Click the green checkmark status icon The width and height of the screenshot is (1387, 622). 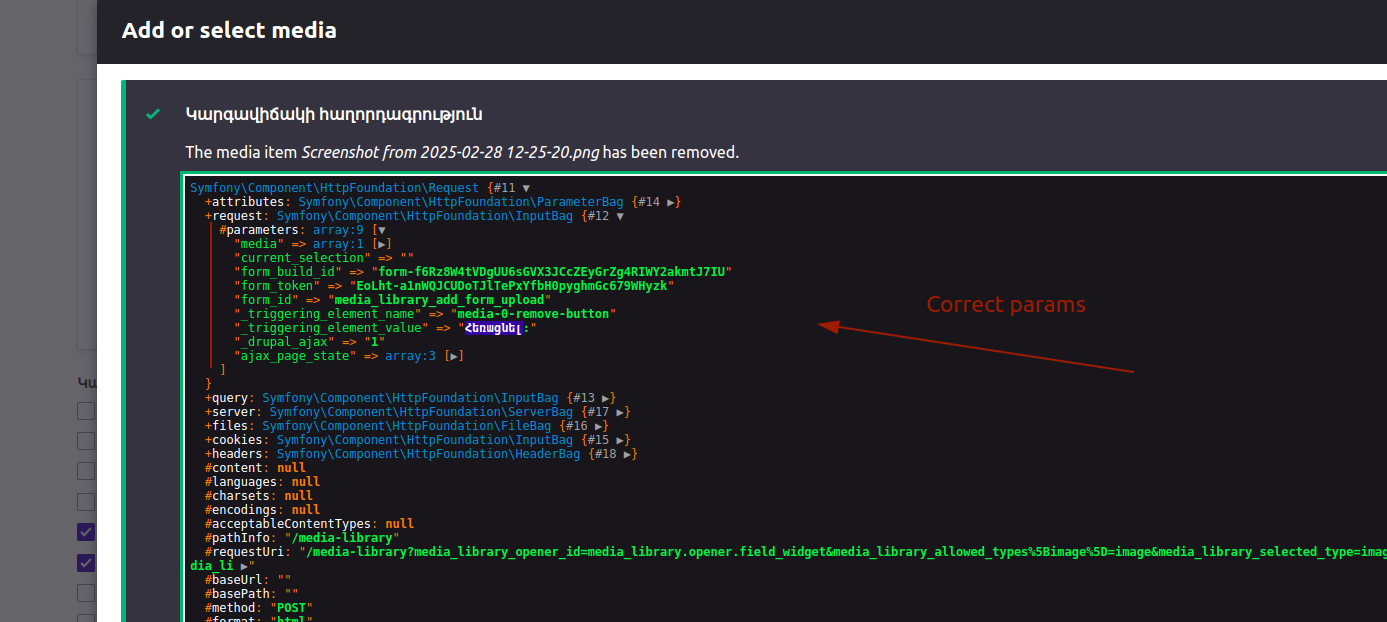153,115
